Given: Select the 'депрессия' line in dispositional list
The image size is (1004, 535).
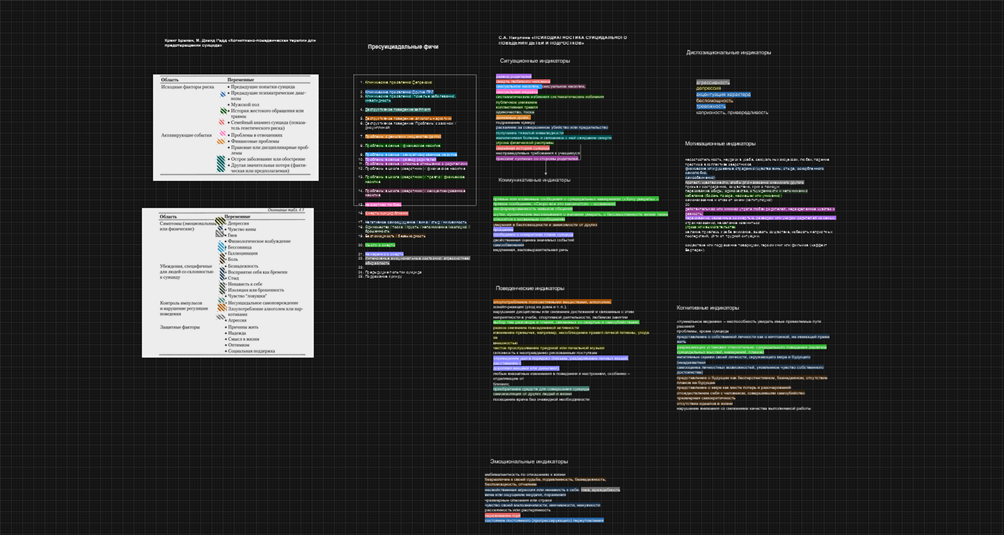Looking at the screenshot, I should (708, 88).
